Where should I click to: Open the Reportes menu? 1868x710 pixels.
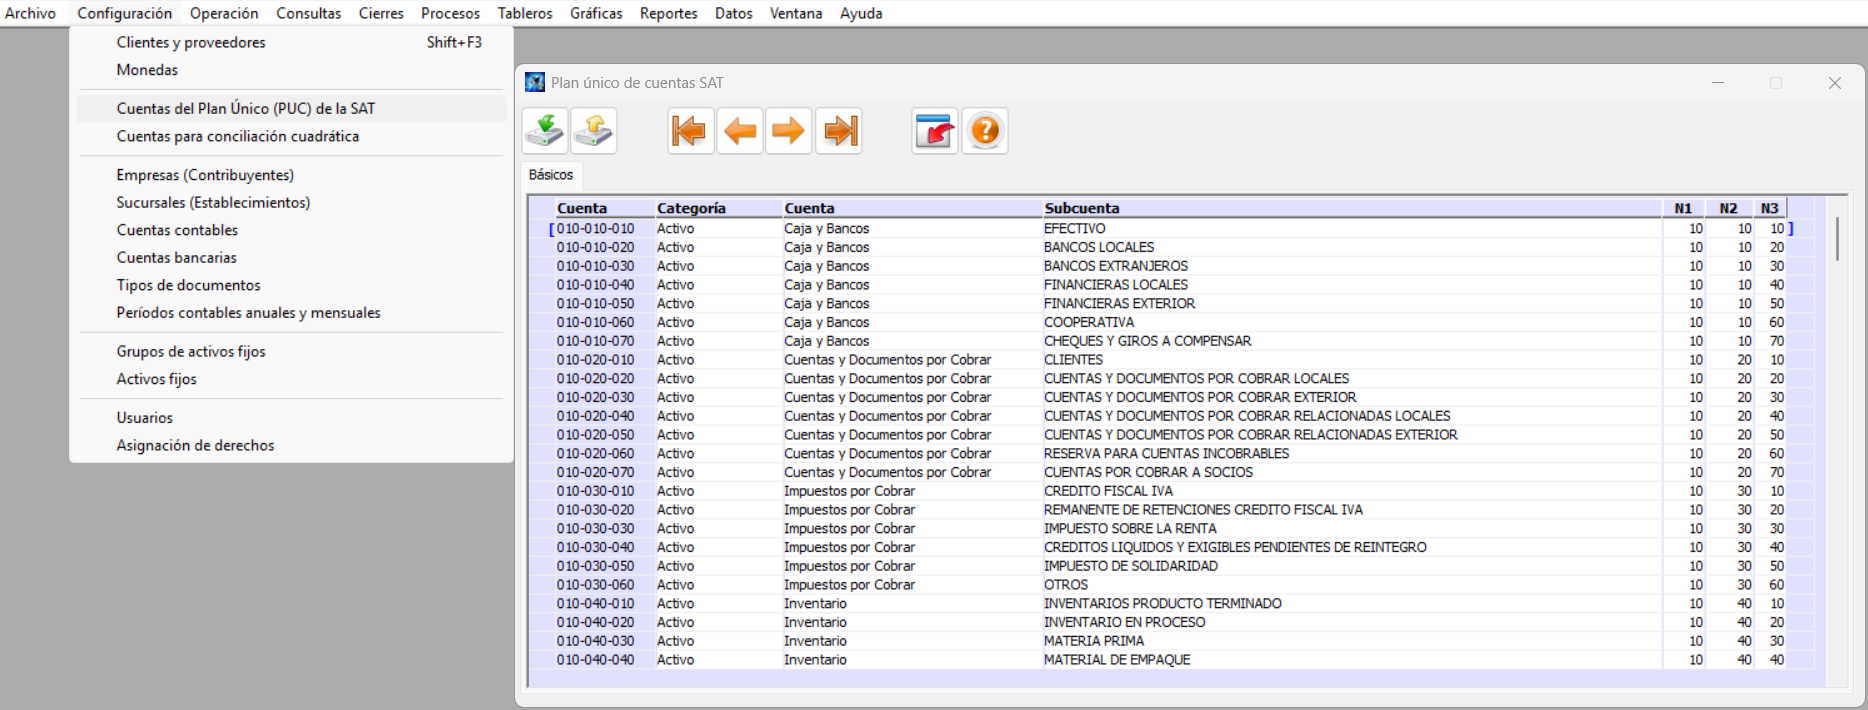[668, 13]
